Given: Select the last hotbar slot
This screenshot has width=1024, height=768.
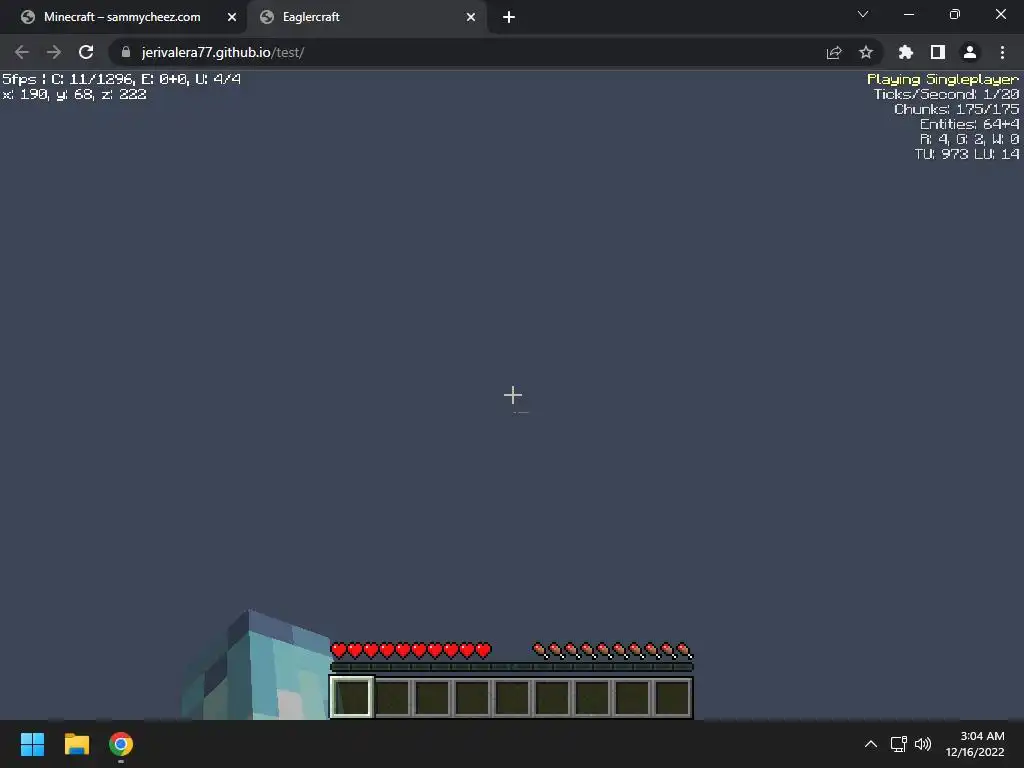Looking at the screenshot, I should click(672, 697).
